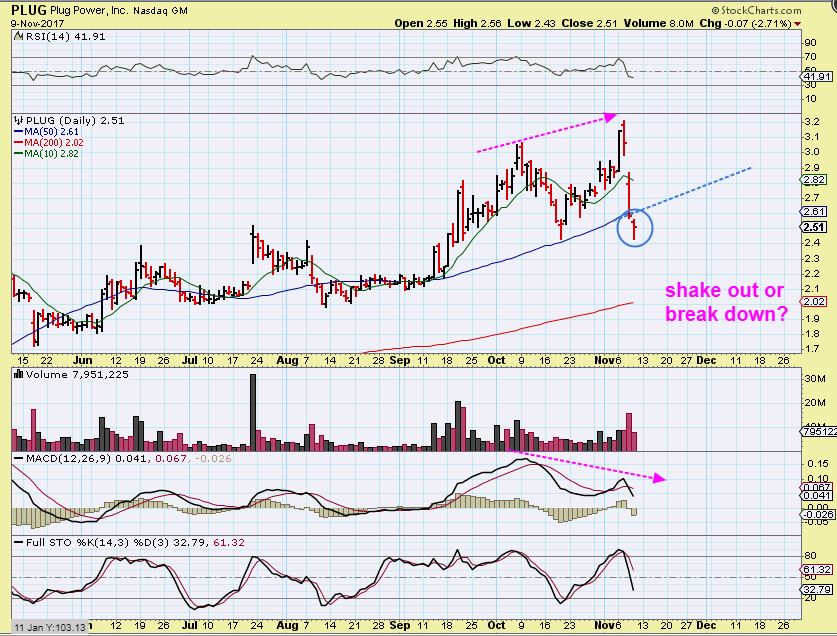This screenshot has height=636, width=837.
Task: Click the 'PLUG (Daily) 2.51' legend text
Action: 75,120
